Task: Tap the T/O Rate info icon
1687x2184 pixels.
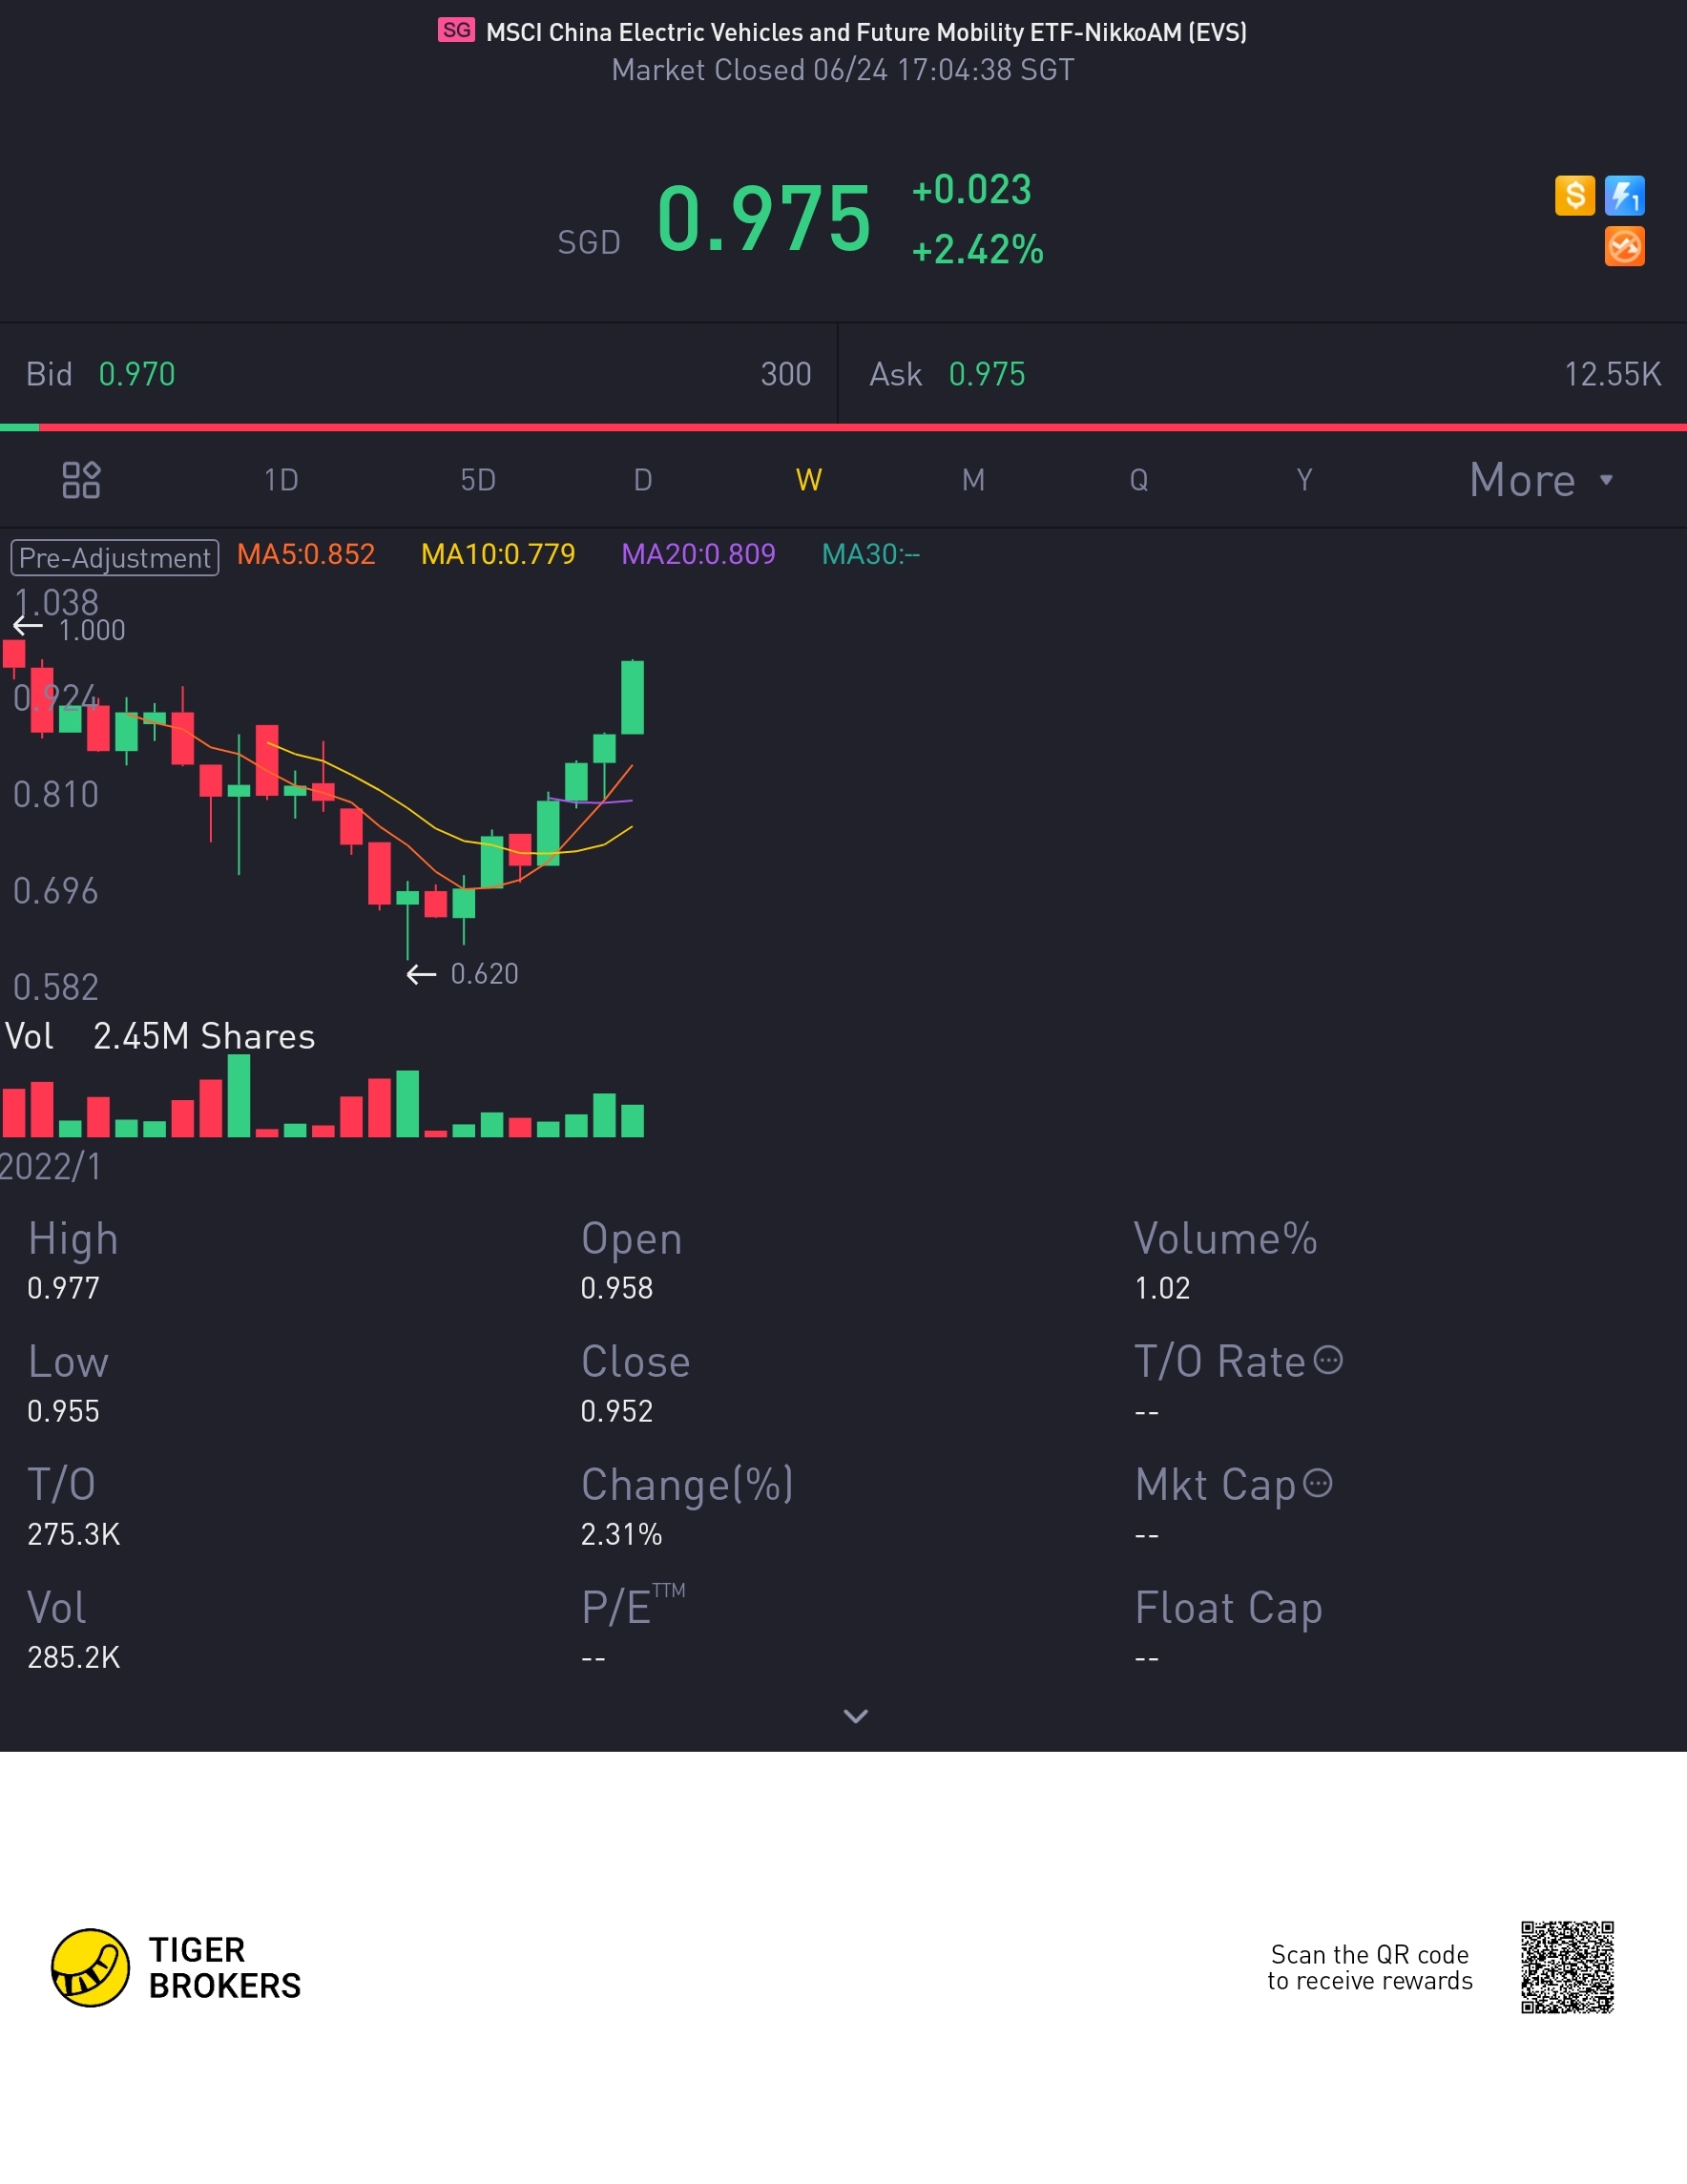Action: [x=1328, y=1360]
